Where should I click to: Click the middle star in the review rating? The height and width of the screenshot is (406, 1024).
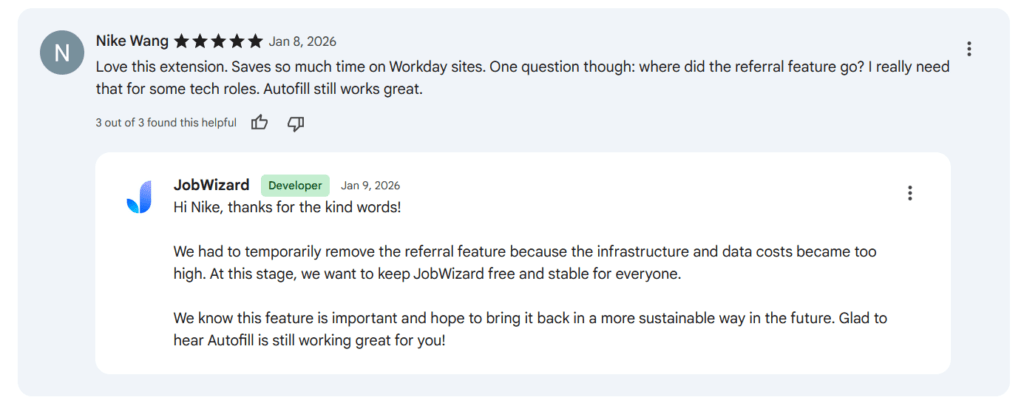tap(218, 42)
